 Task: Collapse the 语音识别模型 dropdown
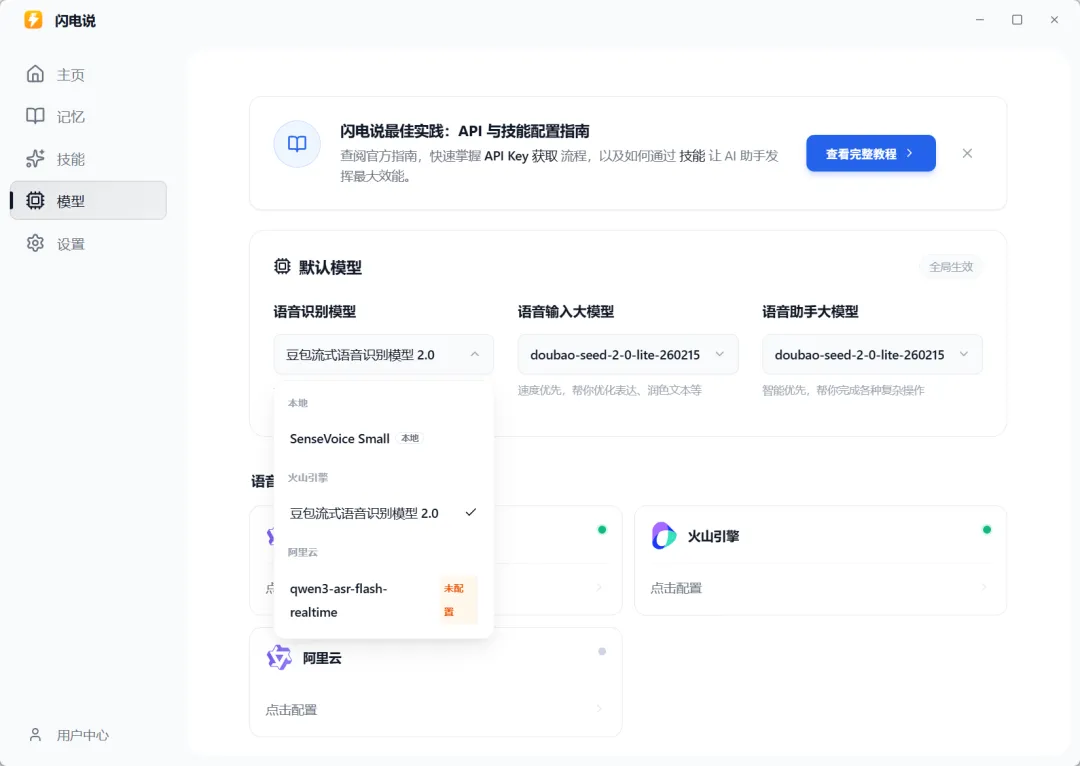coord(384,355)
